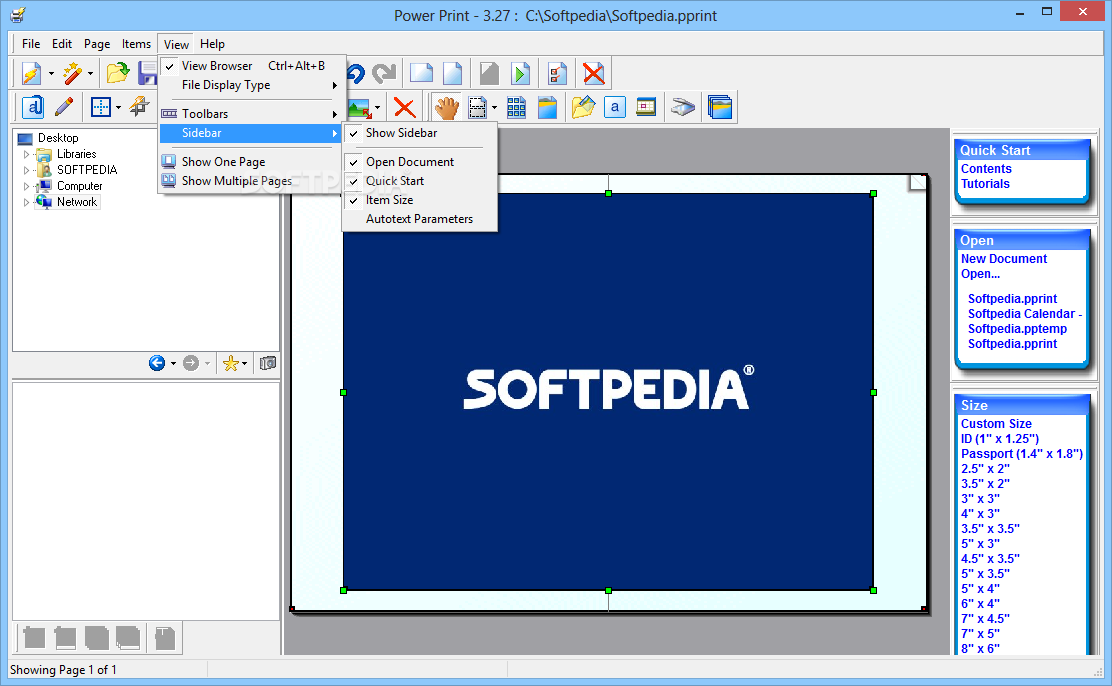
Task: Open Softpedia.pptemp recent file
Action: 1017,328
